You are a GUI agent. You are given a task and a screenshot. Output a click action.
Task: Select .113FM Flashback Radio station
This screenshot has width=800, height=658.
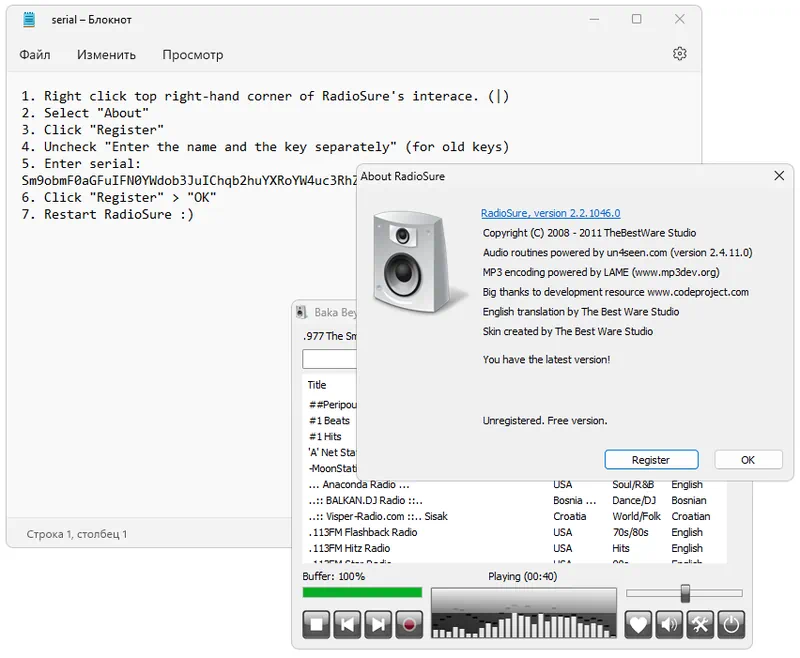coord(363,532)
